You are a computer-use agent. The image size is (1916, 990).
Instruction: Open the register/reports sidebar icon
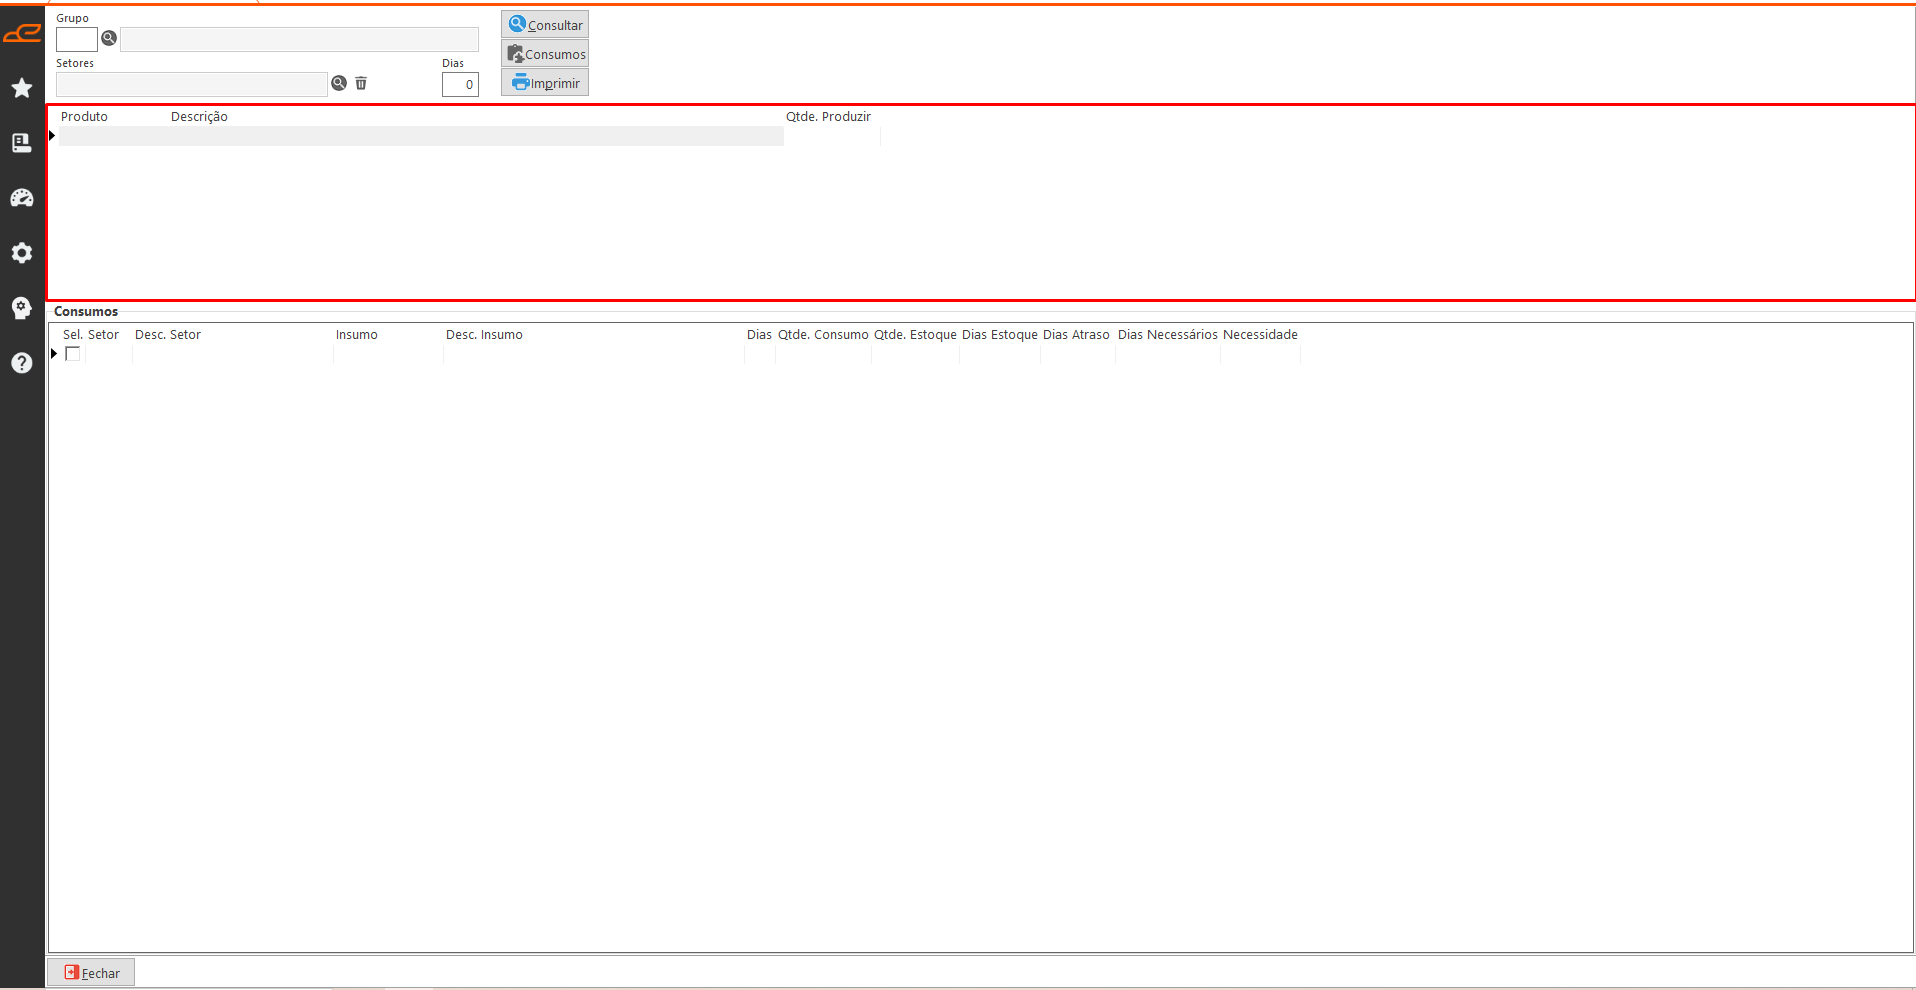(x=22, y=143)
